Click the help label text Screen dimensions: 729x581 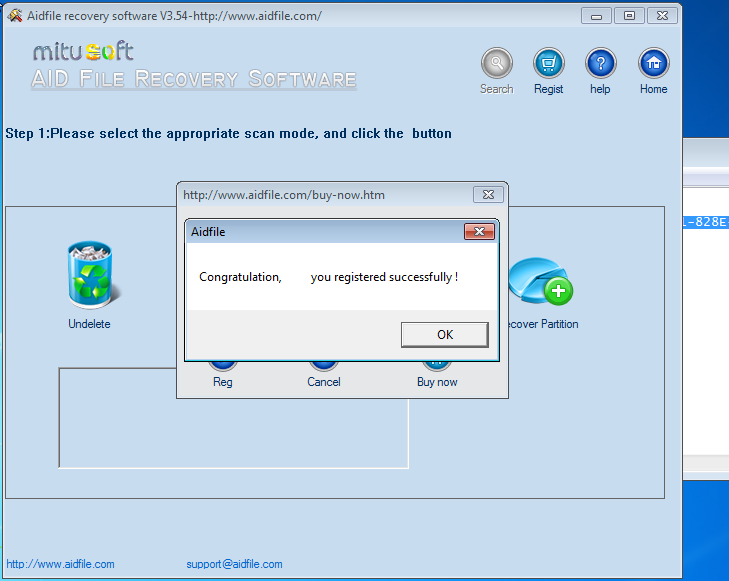[x=600, y=89]
